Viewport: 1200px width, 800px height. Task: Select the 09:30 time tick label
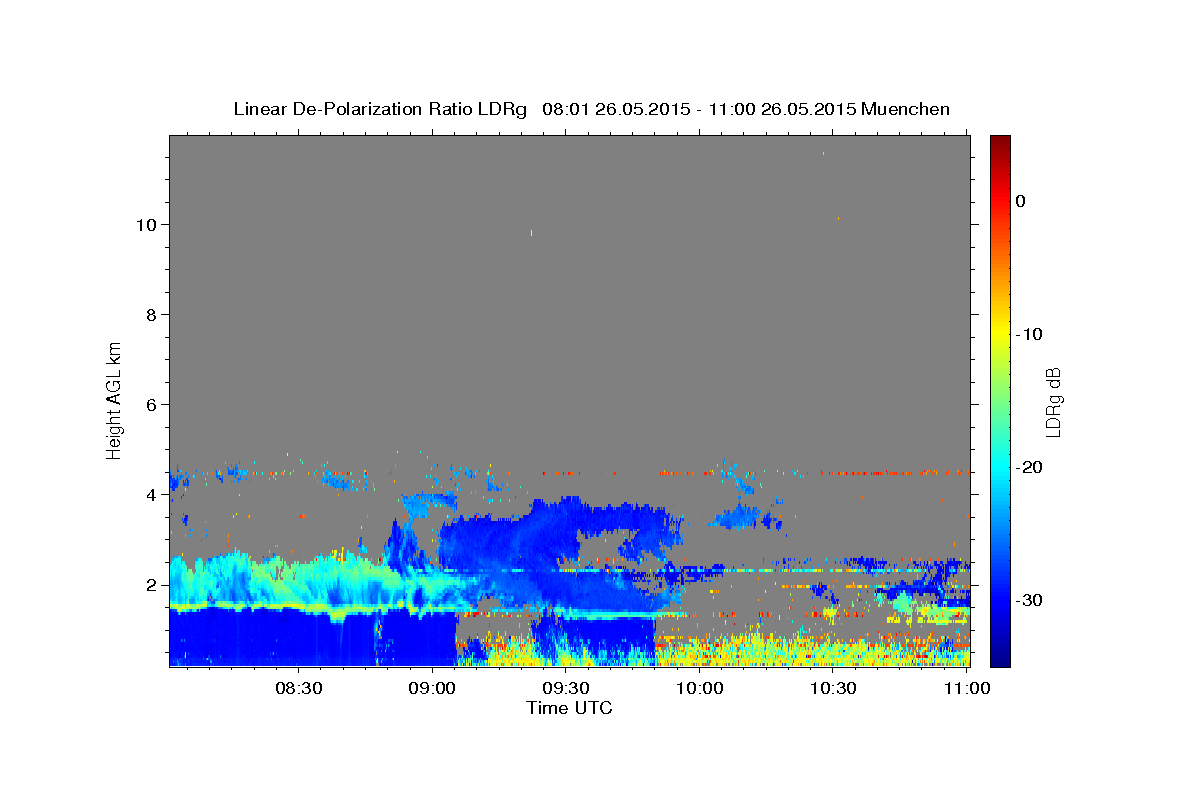(x=566, y=688)
